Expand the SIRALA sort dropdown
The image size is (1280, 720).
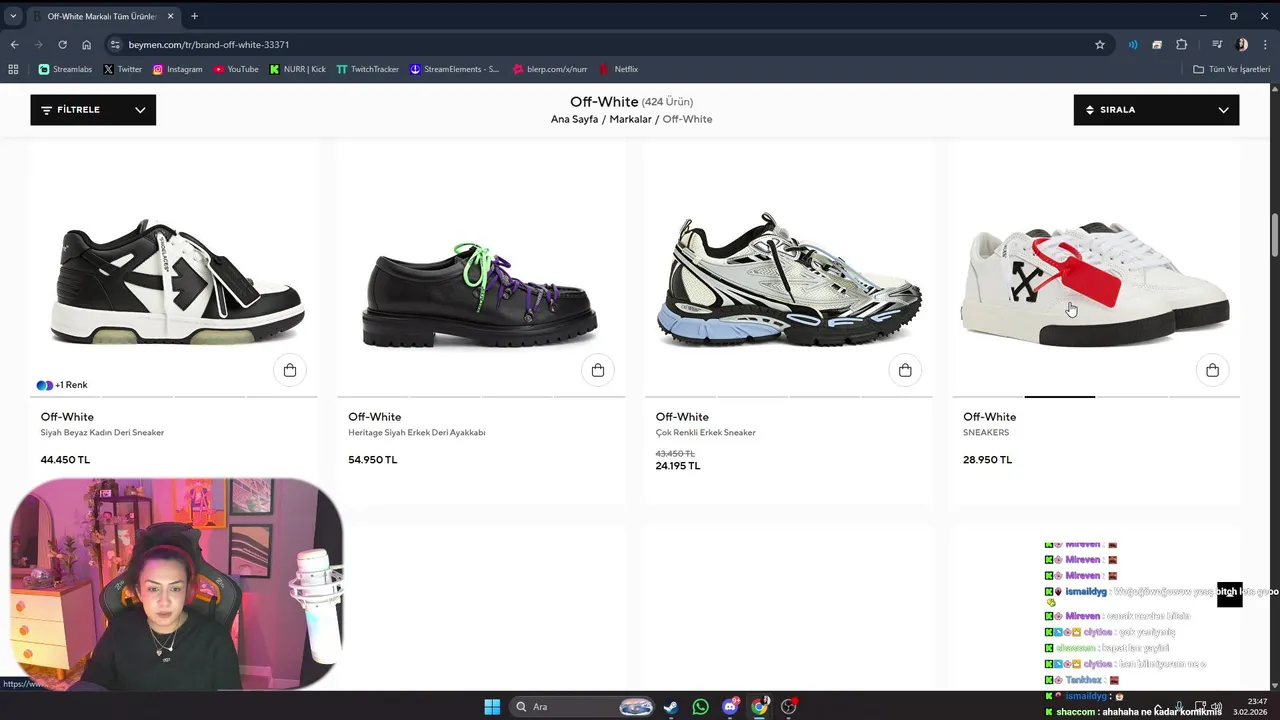[x=1156, y=110]
